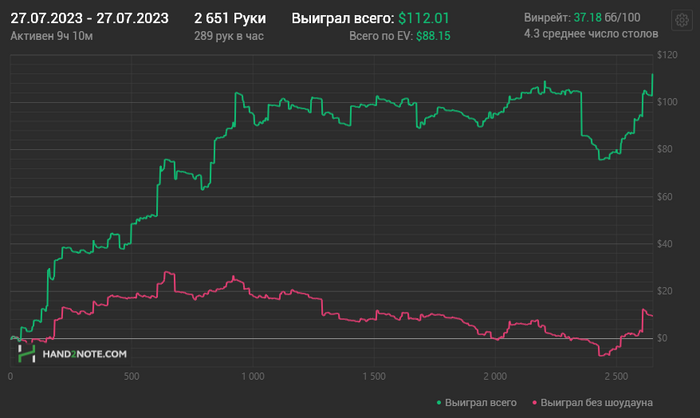Click the EV total value $88.15
The width and height of the screenshot is (700, 418).
tap(433, 36)
